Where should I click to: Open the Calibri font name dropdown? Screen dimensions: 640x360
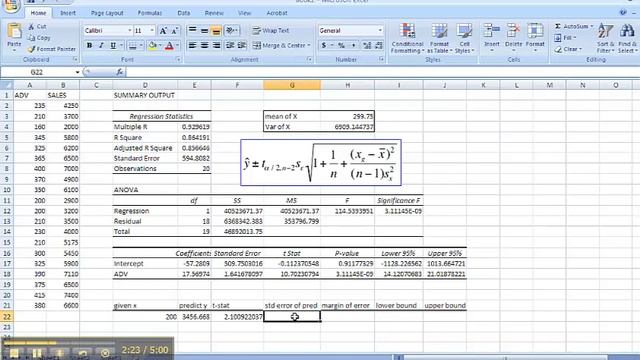pyautogui.click(x=129, y=31)
